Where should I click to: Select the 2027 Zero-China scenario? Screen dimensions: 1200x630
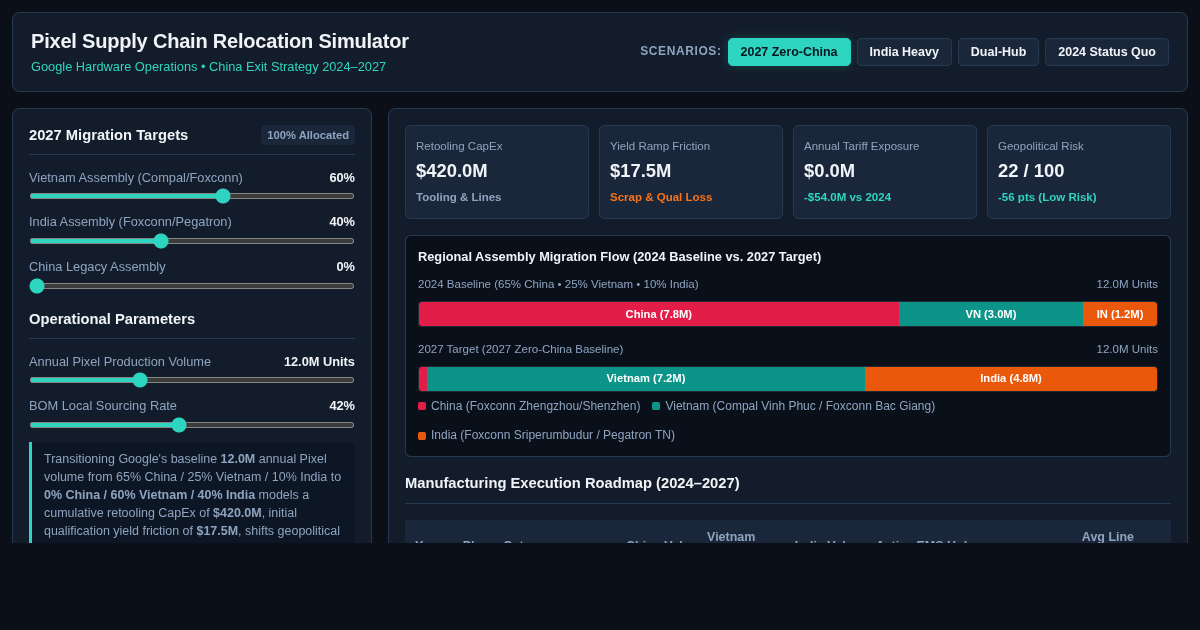pos(789,52)
